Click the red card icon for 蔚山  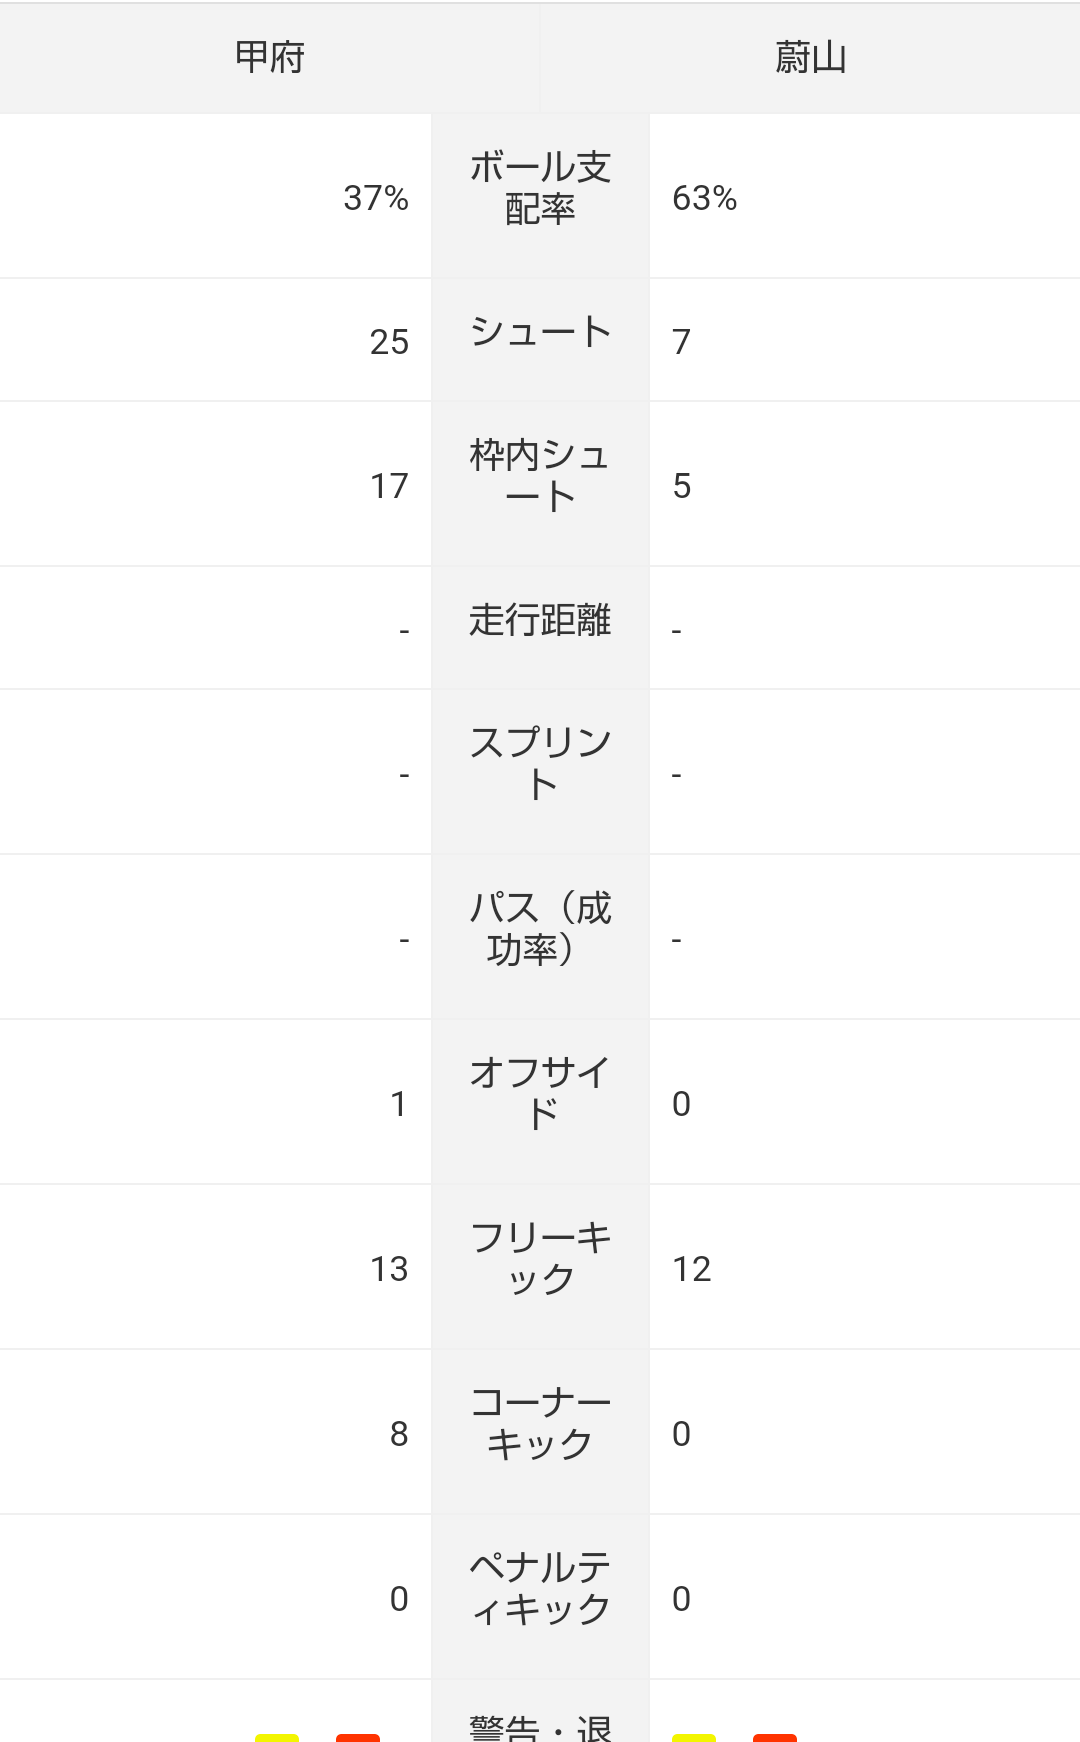pyautogui.click(x=775, y=1736)
